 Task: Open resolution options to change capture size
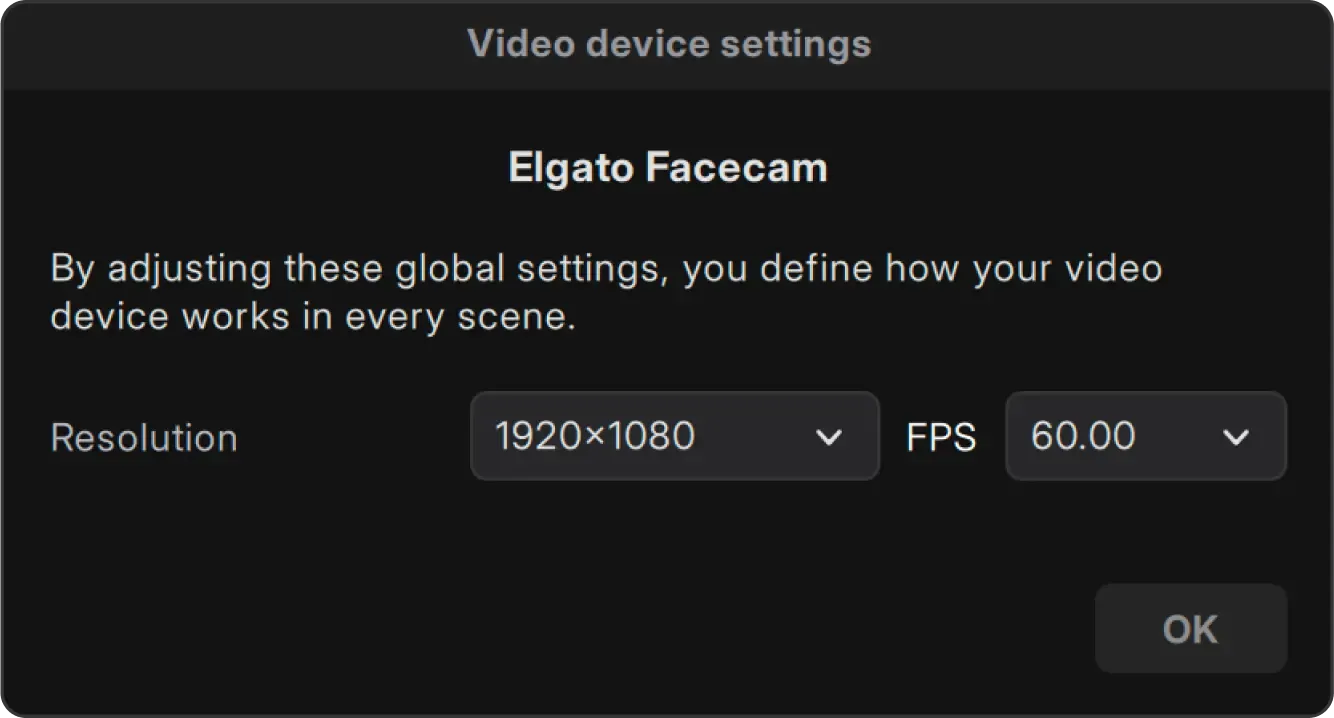(x=675, y=436)
